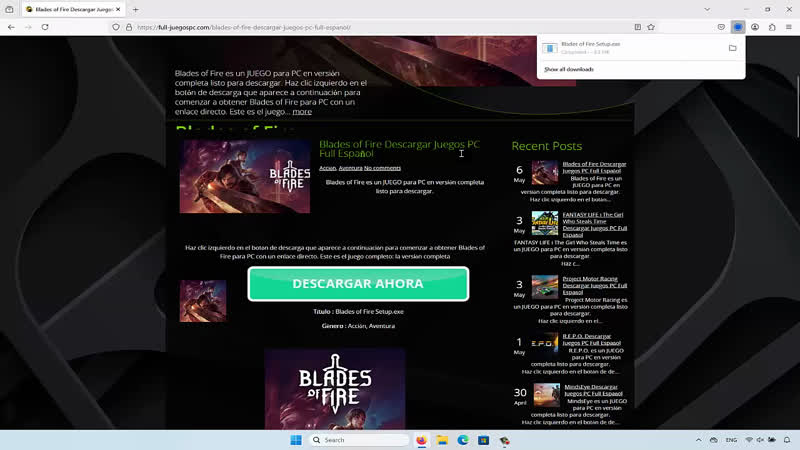
Task: Click the 'Recent Posts' heading
Action: [x=546, y=146]
